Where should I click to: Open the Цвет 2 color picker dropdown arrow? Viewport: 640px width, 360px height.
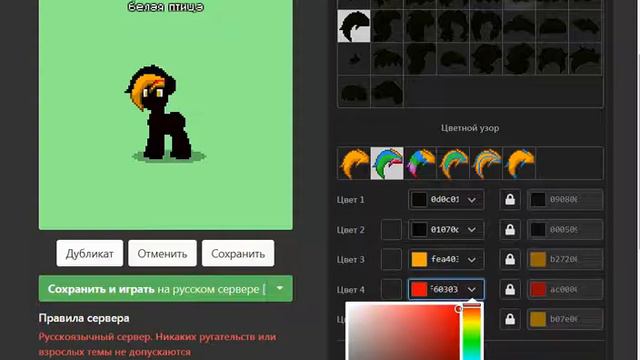tap(471, 230)
